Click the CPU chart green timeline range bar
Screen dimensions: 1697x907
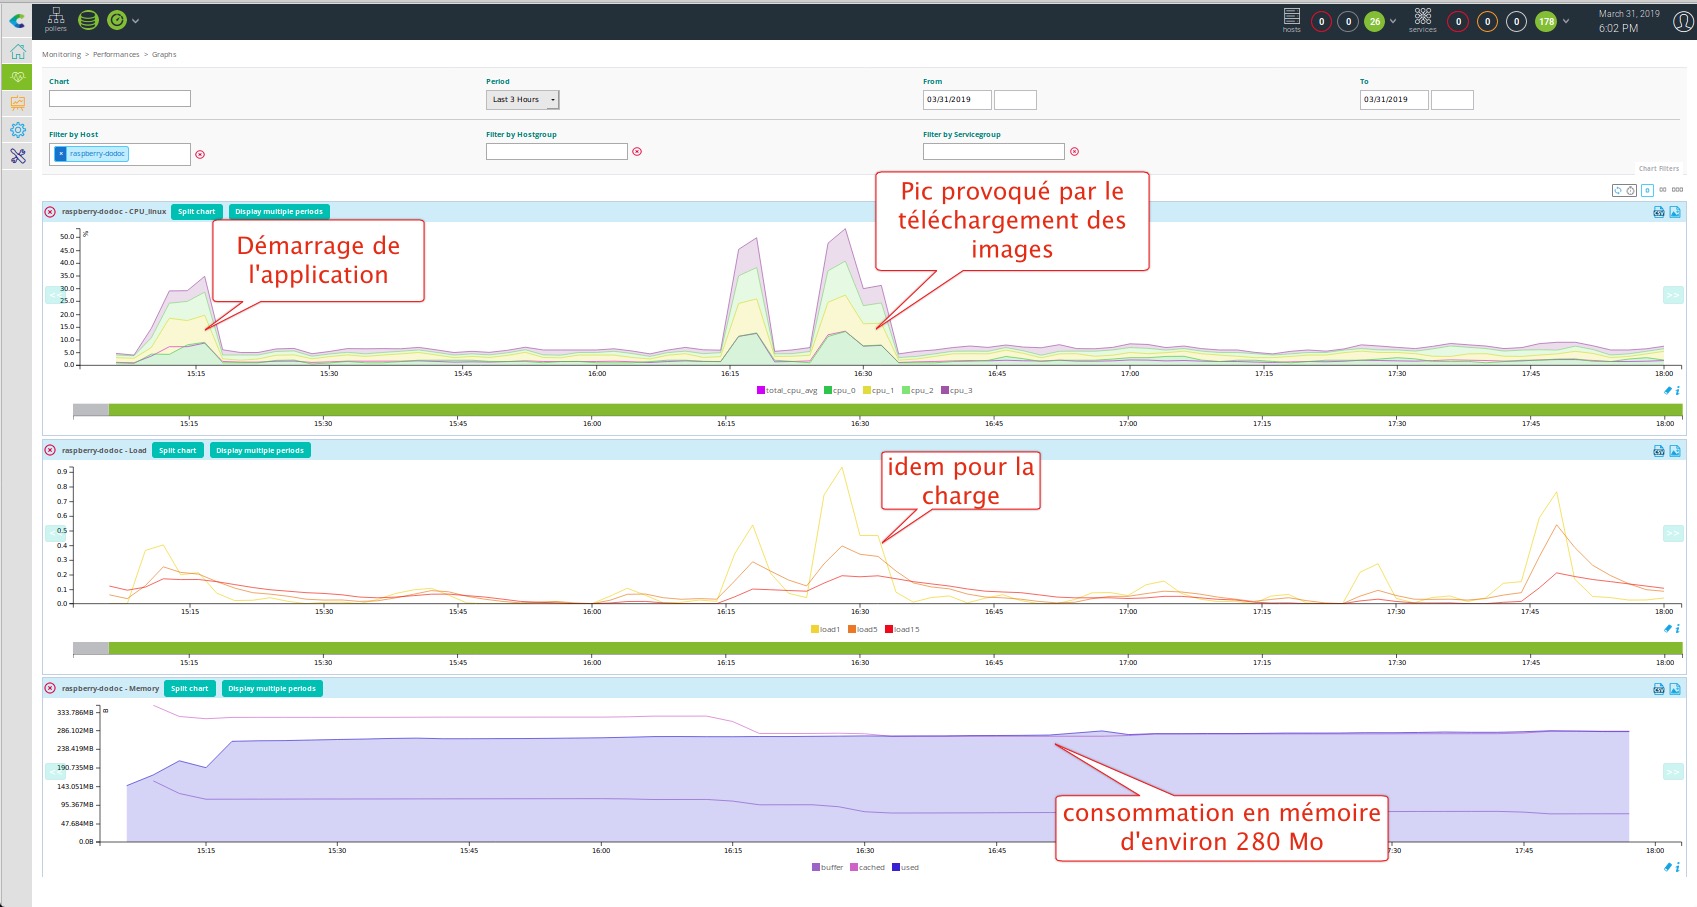[894, 410]
